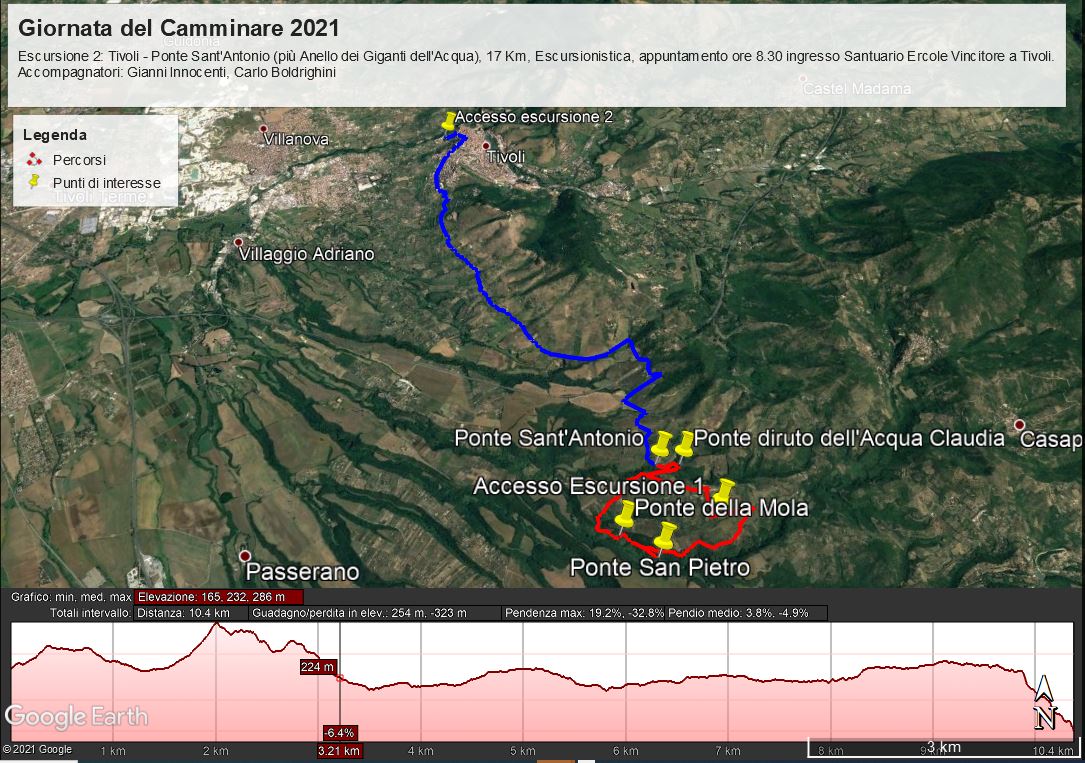The height and width of the screenshot is (763, 1085).
Task: Click the red place marker dot for Villaggio Adriano
Action: pos(239,243)
